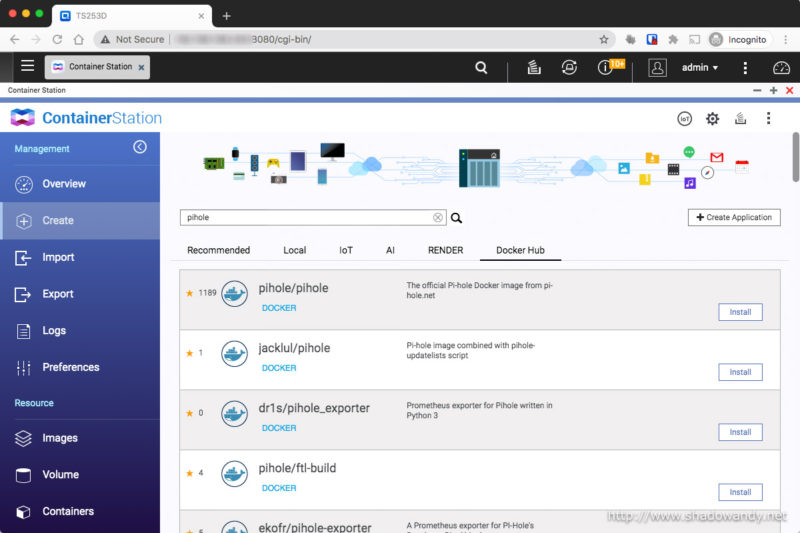Screen dimensions: 800x533
Task: Open Preferences in the sidebar
Action: click(x=70, y=367)
